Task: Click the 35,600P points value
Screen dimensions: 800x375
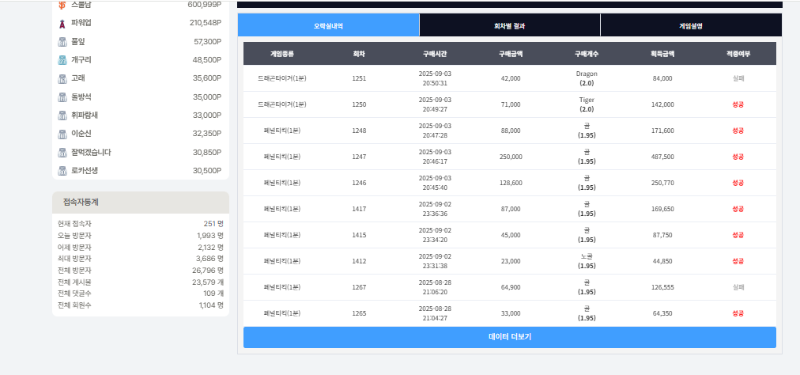Action: coord(207,79)
